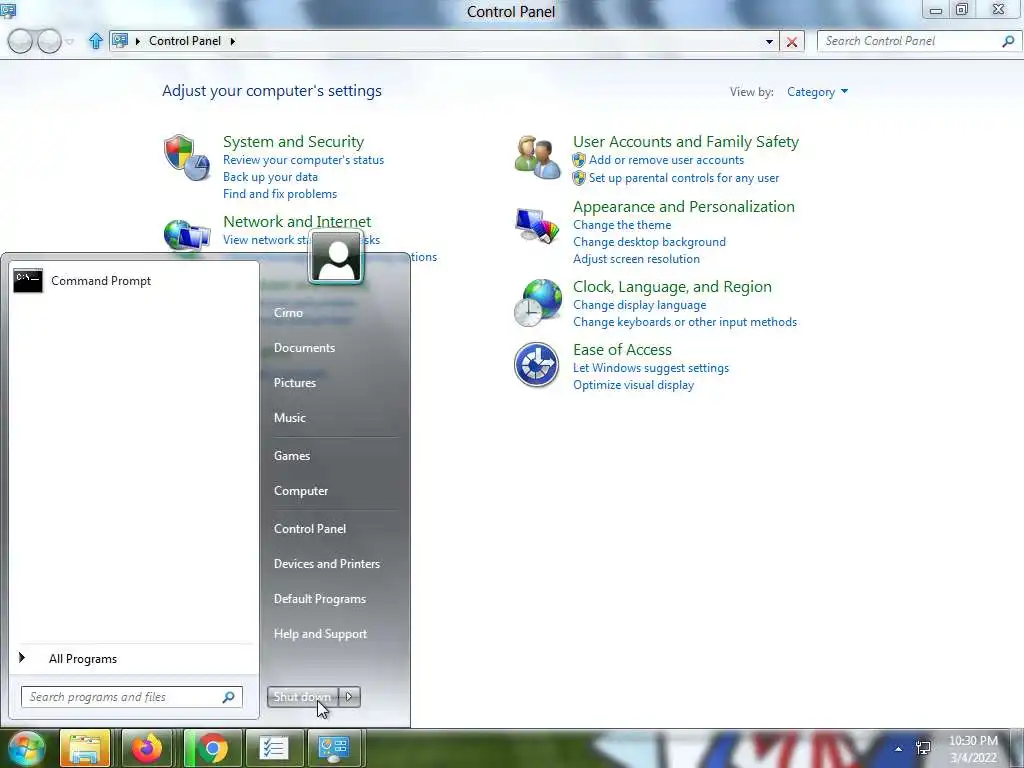Open the shut down options arrow
Image resolution: width=1024 pixels, height=768 pixels.
click(x=349, y=697)
